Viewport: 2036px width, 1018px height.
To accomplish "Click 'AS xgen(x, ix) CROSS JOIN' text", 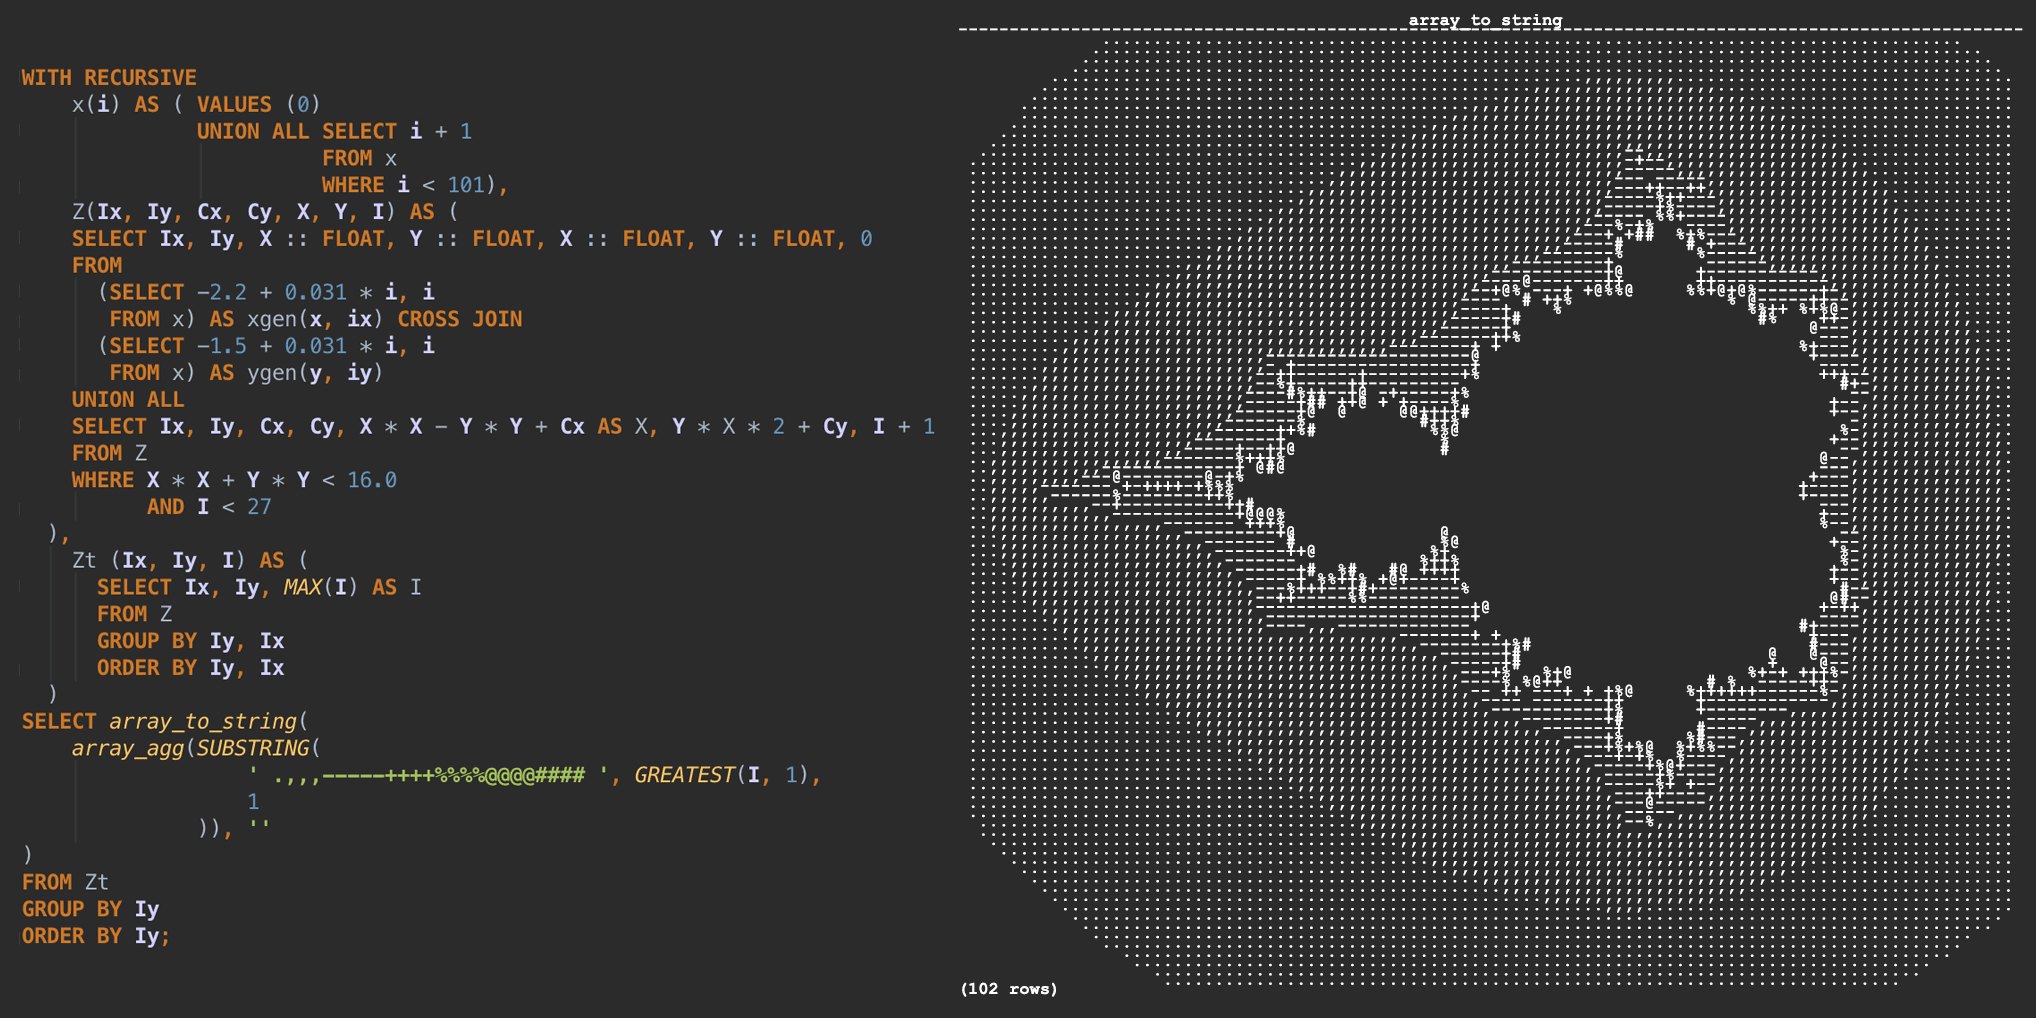I will pyautogui.click(x=366, y=319).
